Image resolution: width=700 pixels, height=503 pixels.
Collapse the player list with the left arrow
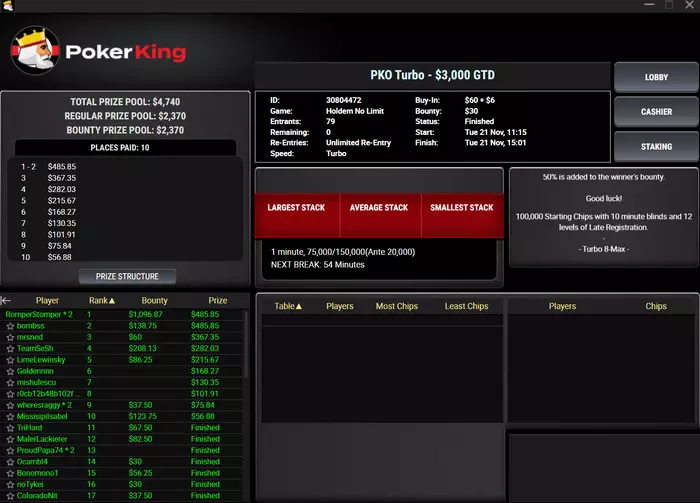coord(5,300)
